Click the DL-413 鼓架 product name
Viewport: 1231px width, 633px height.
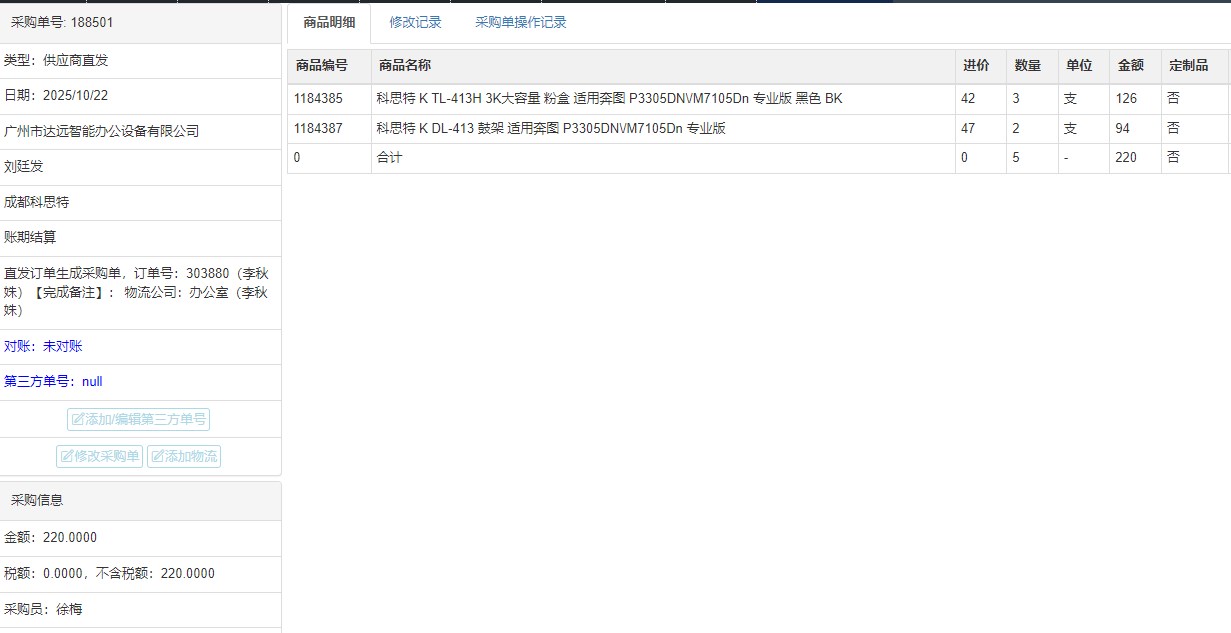(550, 128)
